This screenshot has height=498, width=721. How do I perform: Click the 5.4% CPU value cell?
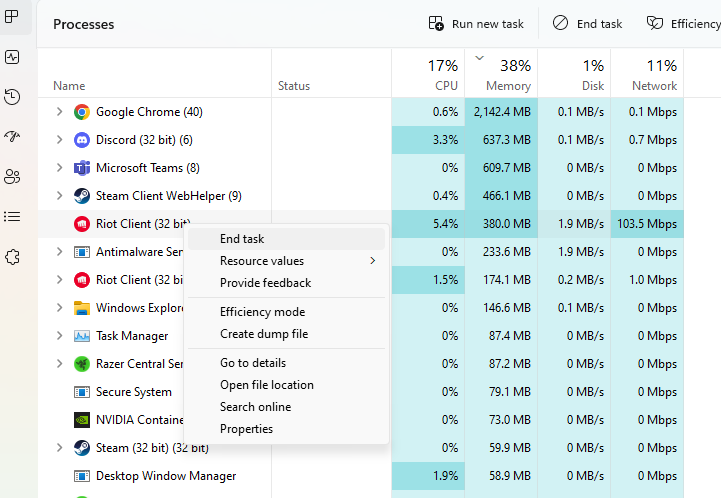click(x=428, y=224)
